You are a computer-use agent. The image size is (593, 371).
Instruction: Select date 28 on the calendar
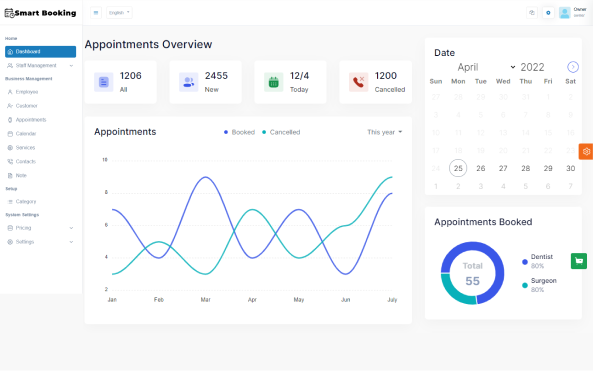click(525, 168)
